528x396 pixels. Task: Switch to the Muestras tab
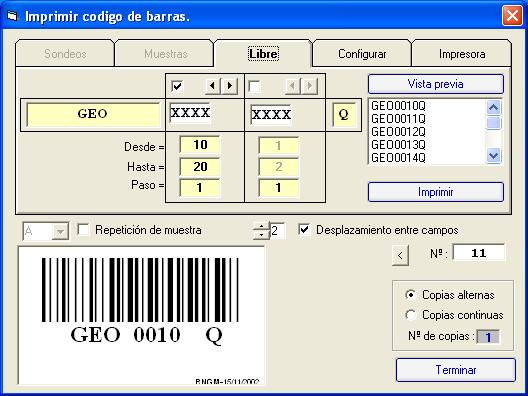click(165, 54)
